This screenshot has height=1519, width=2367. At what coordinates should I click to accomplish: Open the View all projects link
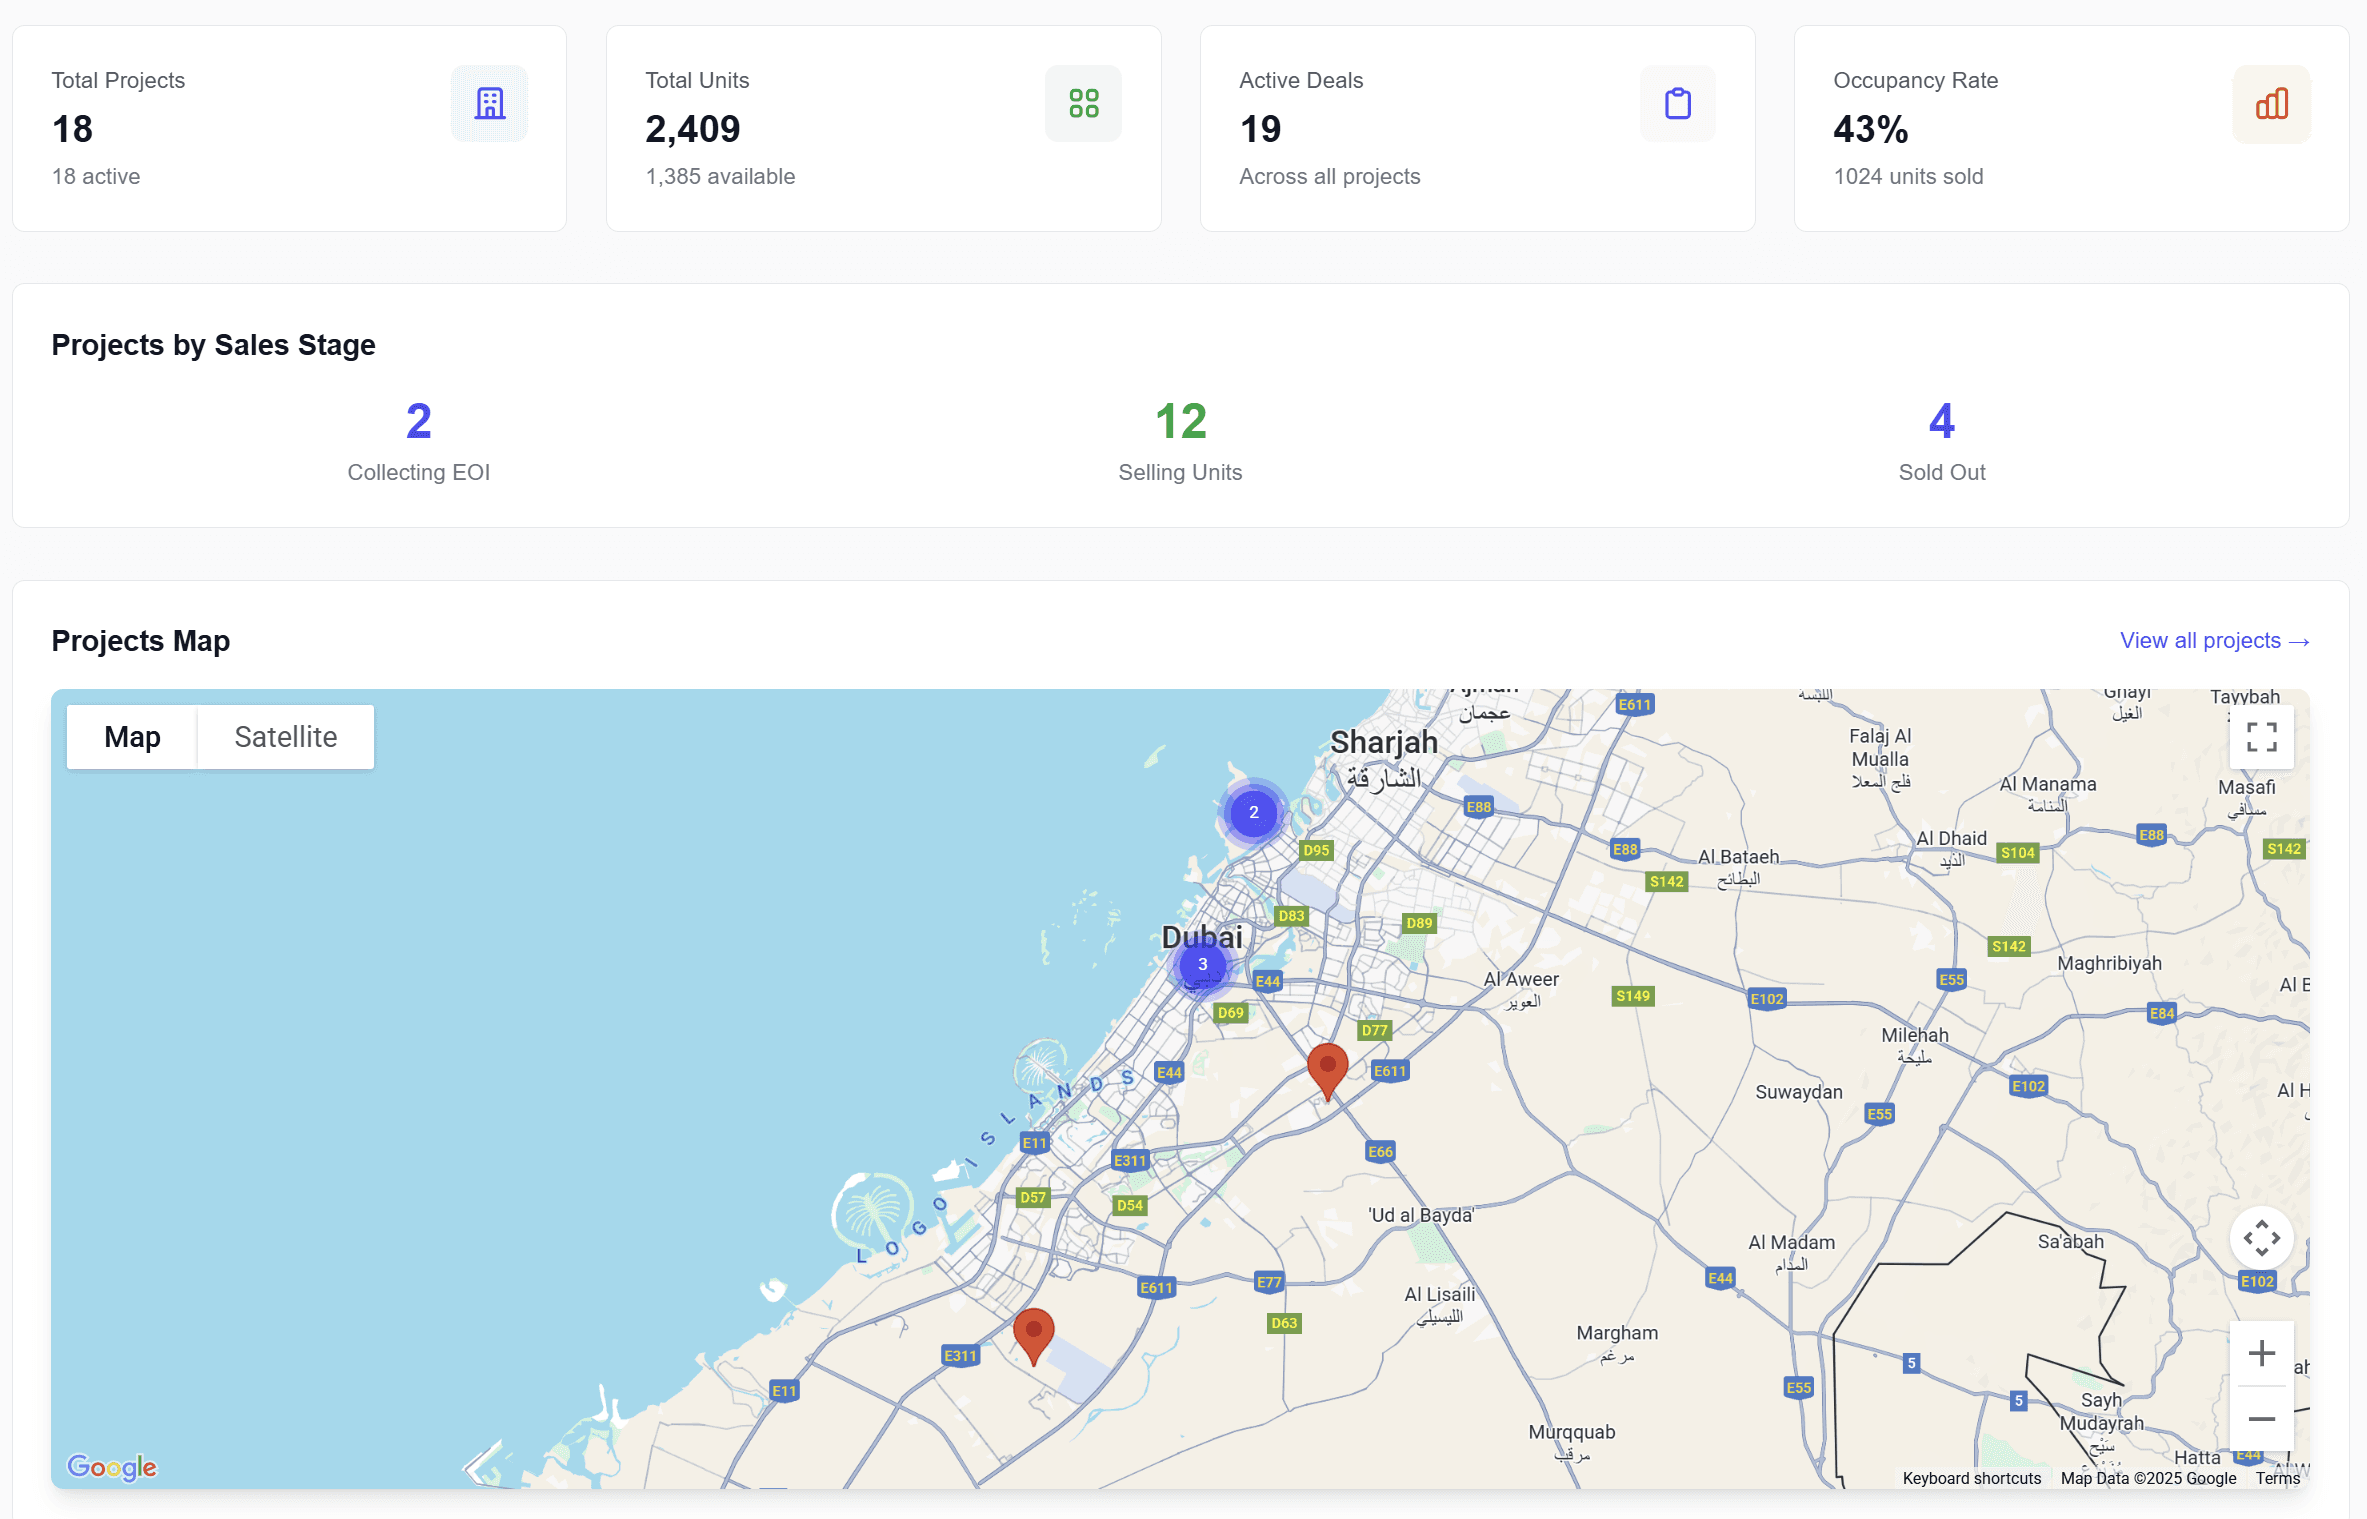(2214, 641)
